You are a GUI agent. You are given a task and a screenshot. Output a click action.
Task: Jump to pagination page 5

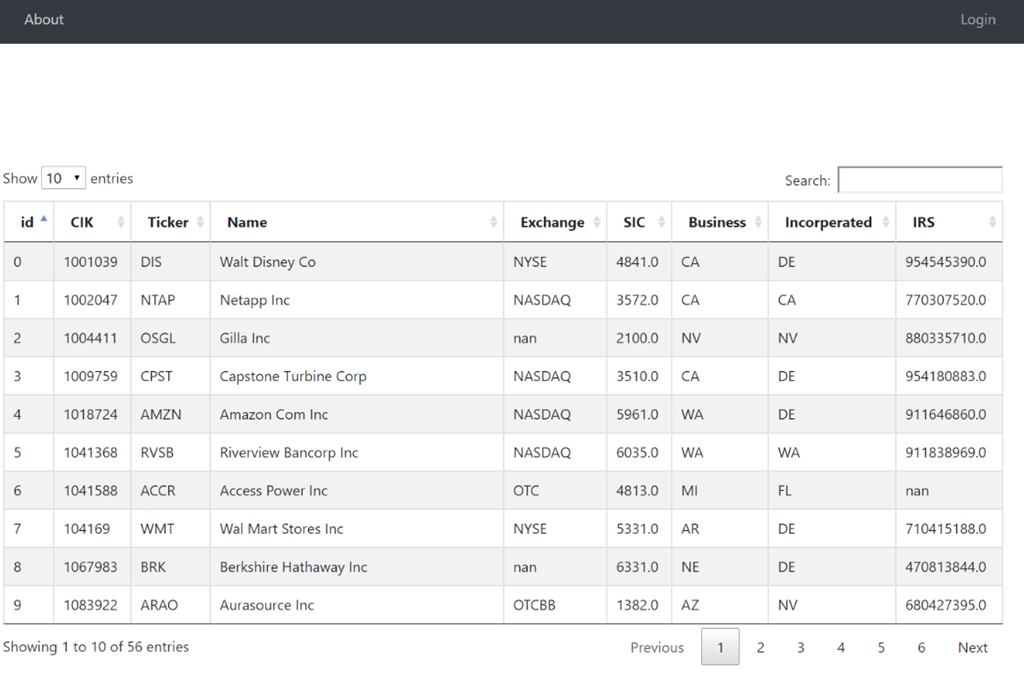pyautogui.click(x=881, y=647)
